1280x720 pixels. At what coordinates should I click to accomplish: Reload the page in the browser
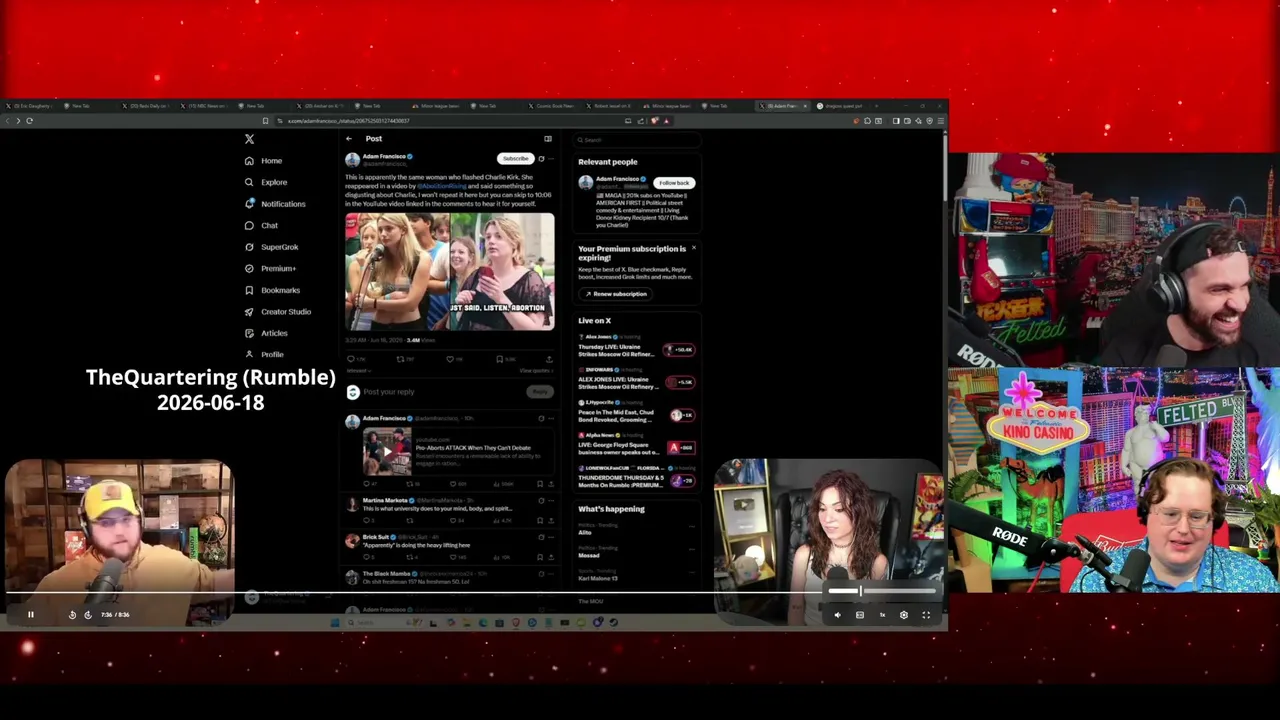pyautogui.click(x=29, y=121)
